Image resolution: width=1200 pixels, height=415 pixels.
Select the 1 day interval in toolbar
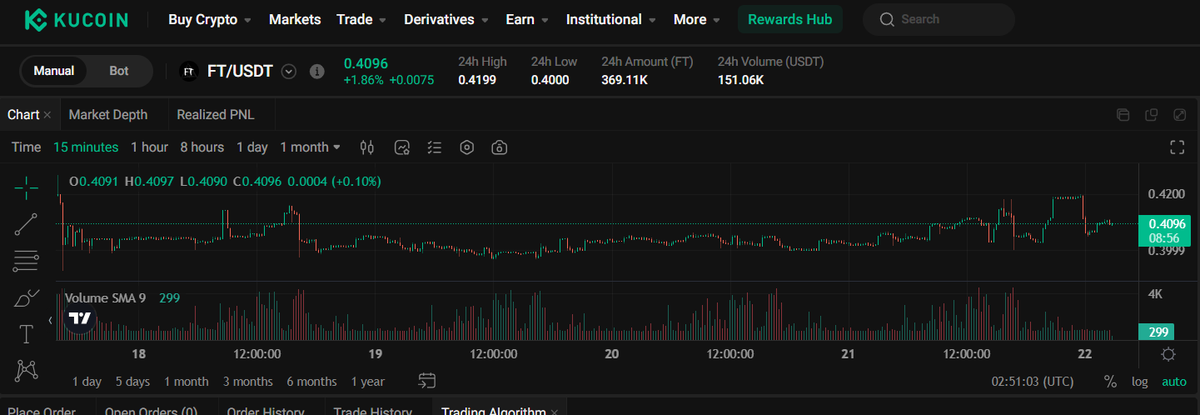pos(252,147)
